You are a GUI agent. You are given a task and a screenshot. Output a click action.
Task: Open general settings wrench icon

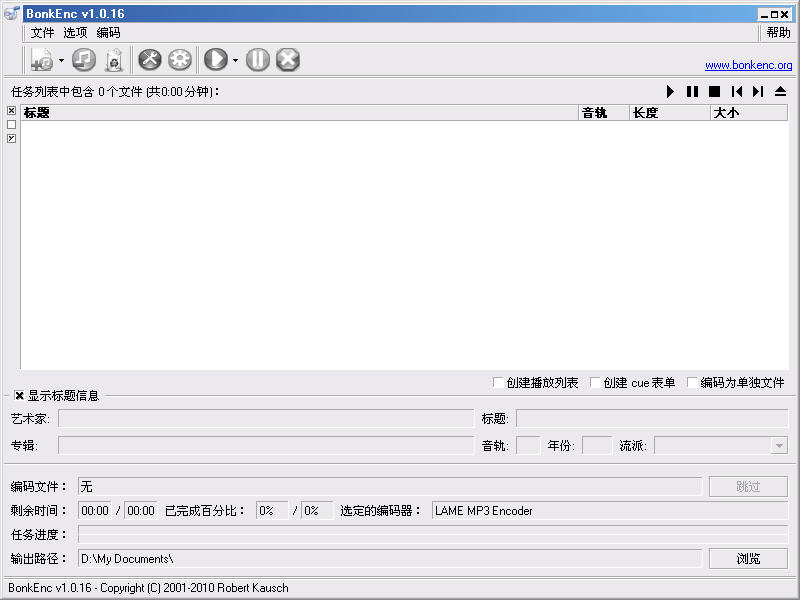pyautogui.click(x=149, y=60)
